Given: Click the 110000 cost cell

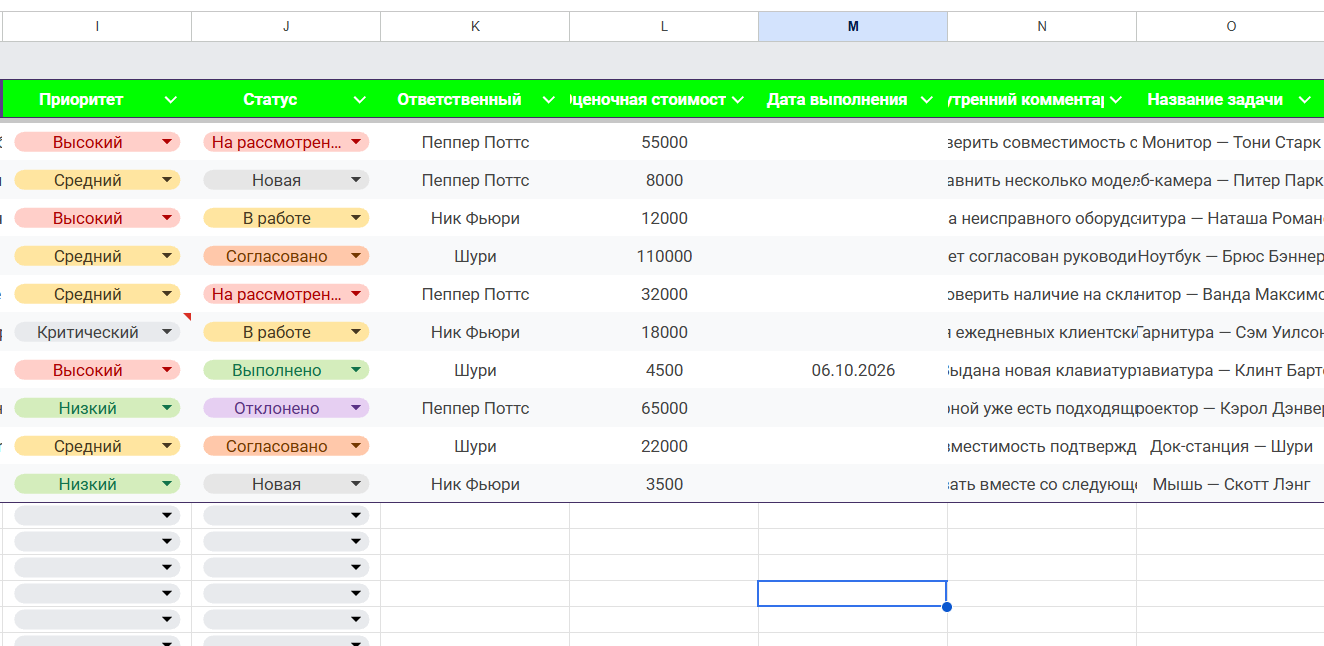Looking at the screenshot, I should [x=664, y=257].
